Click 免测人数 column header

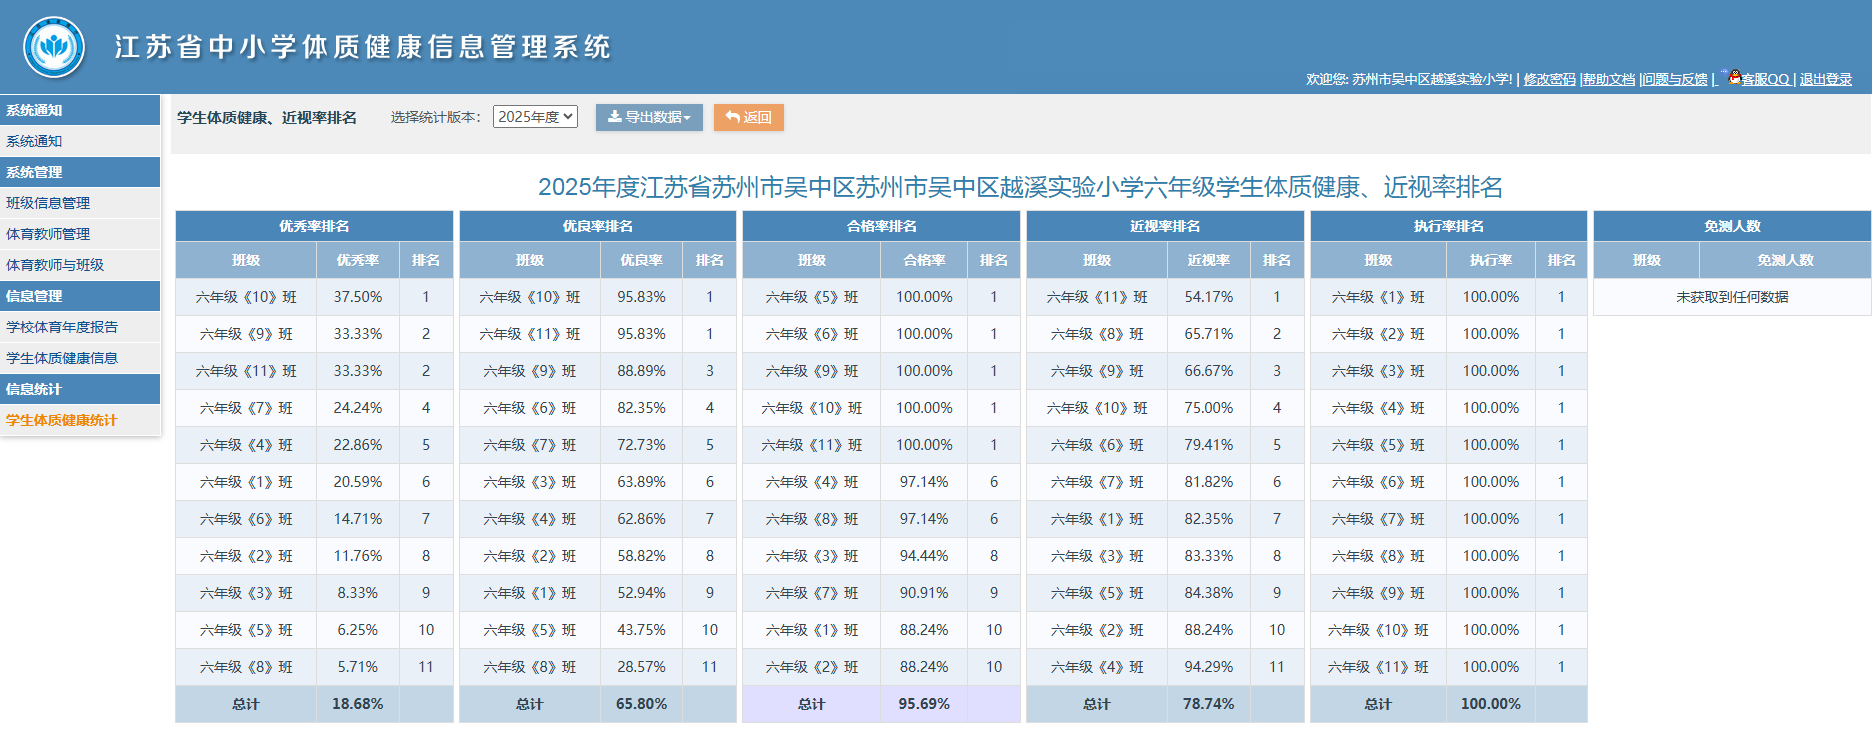1785,260
